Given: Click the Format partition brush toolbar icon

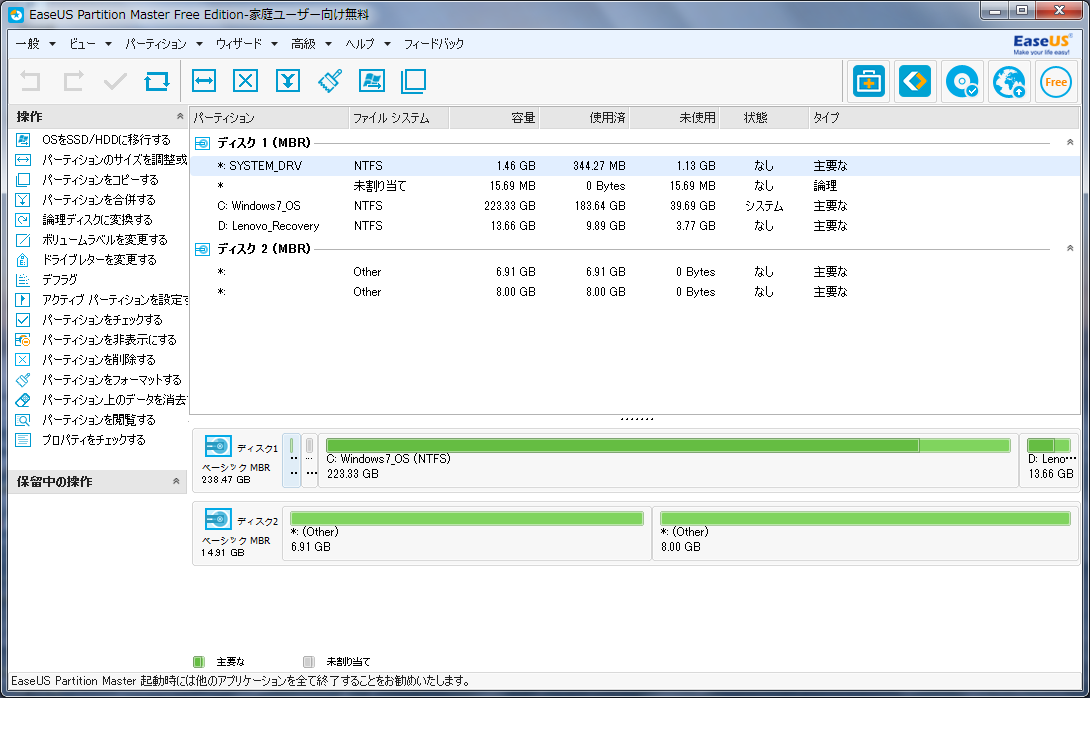Looking at the screenshot, I should (330, 81).
